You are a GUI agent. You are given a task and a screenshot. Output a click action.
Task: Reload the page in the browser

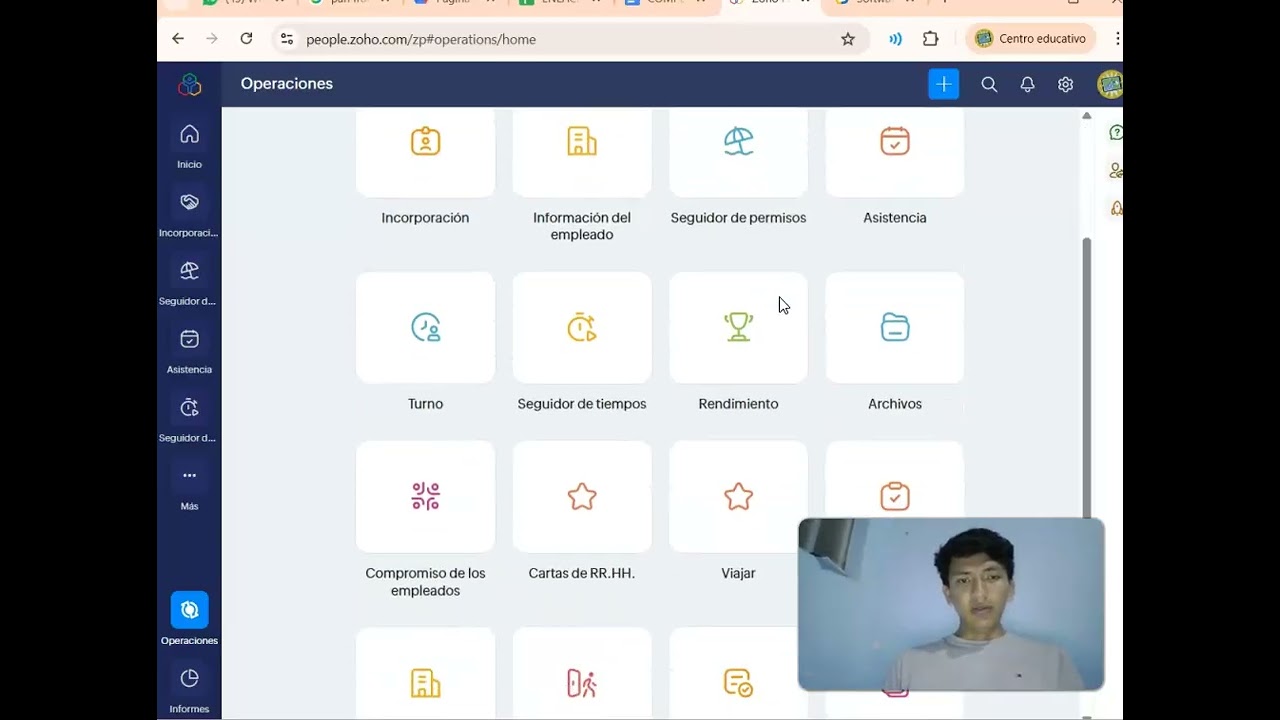[246, 39]
